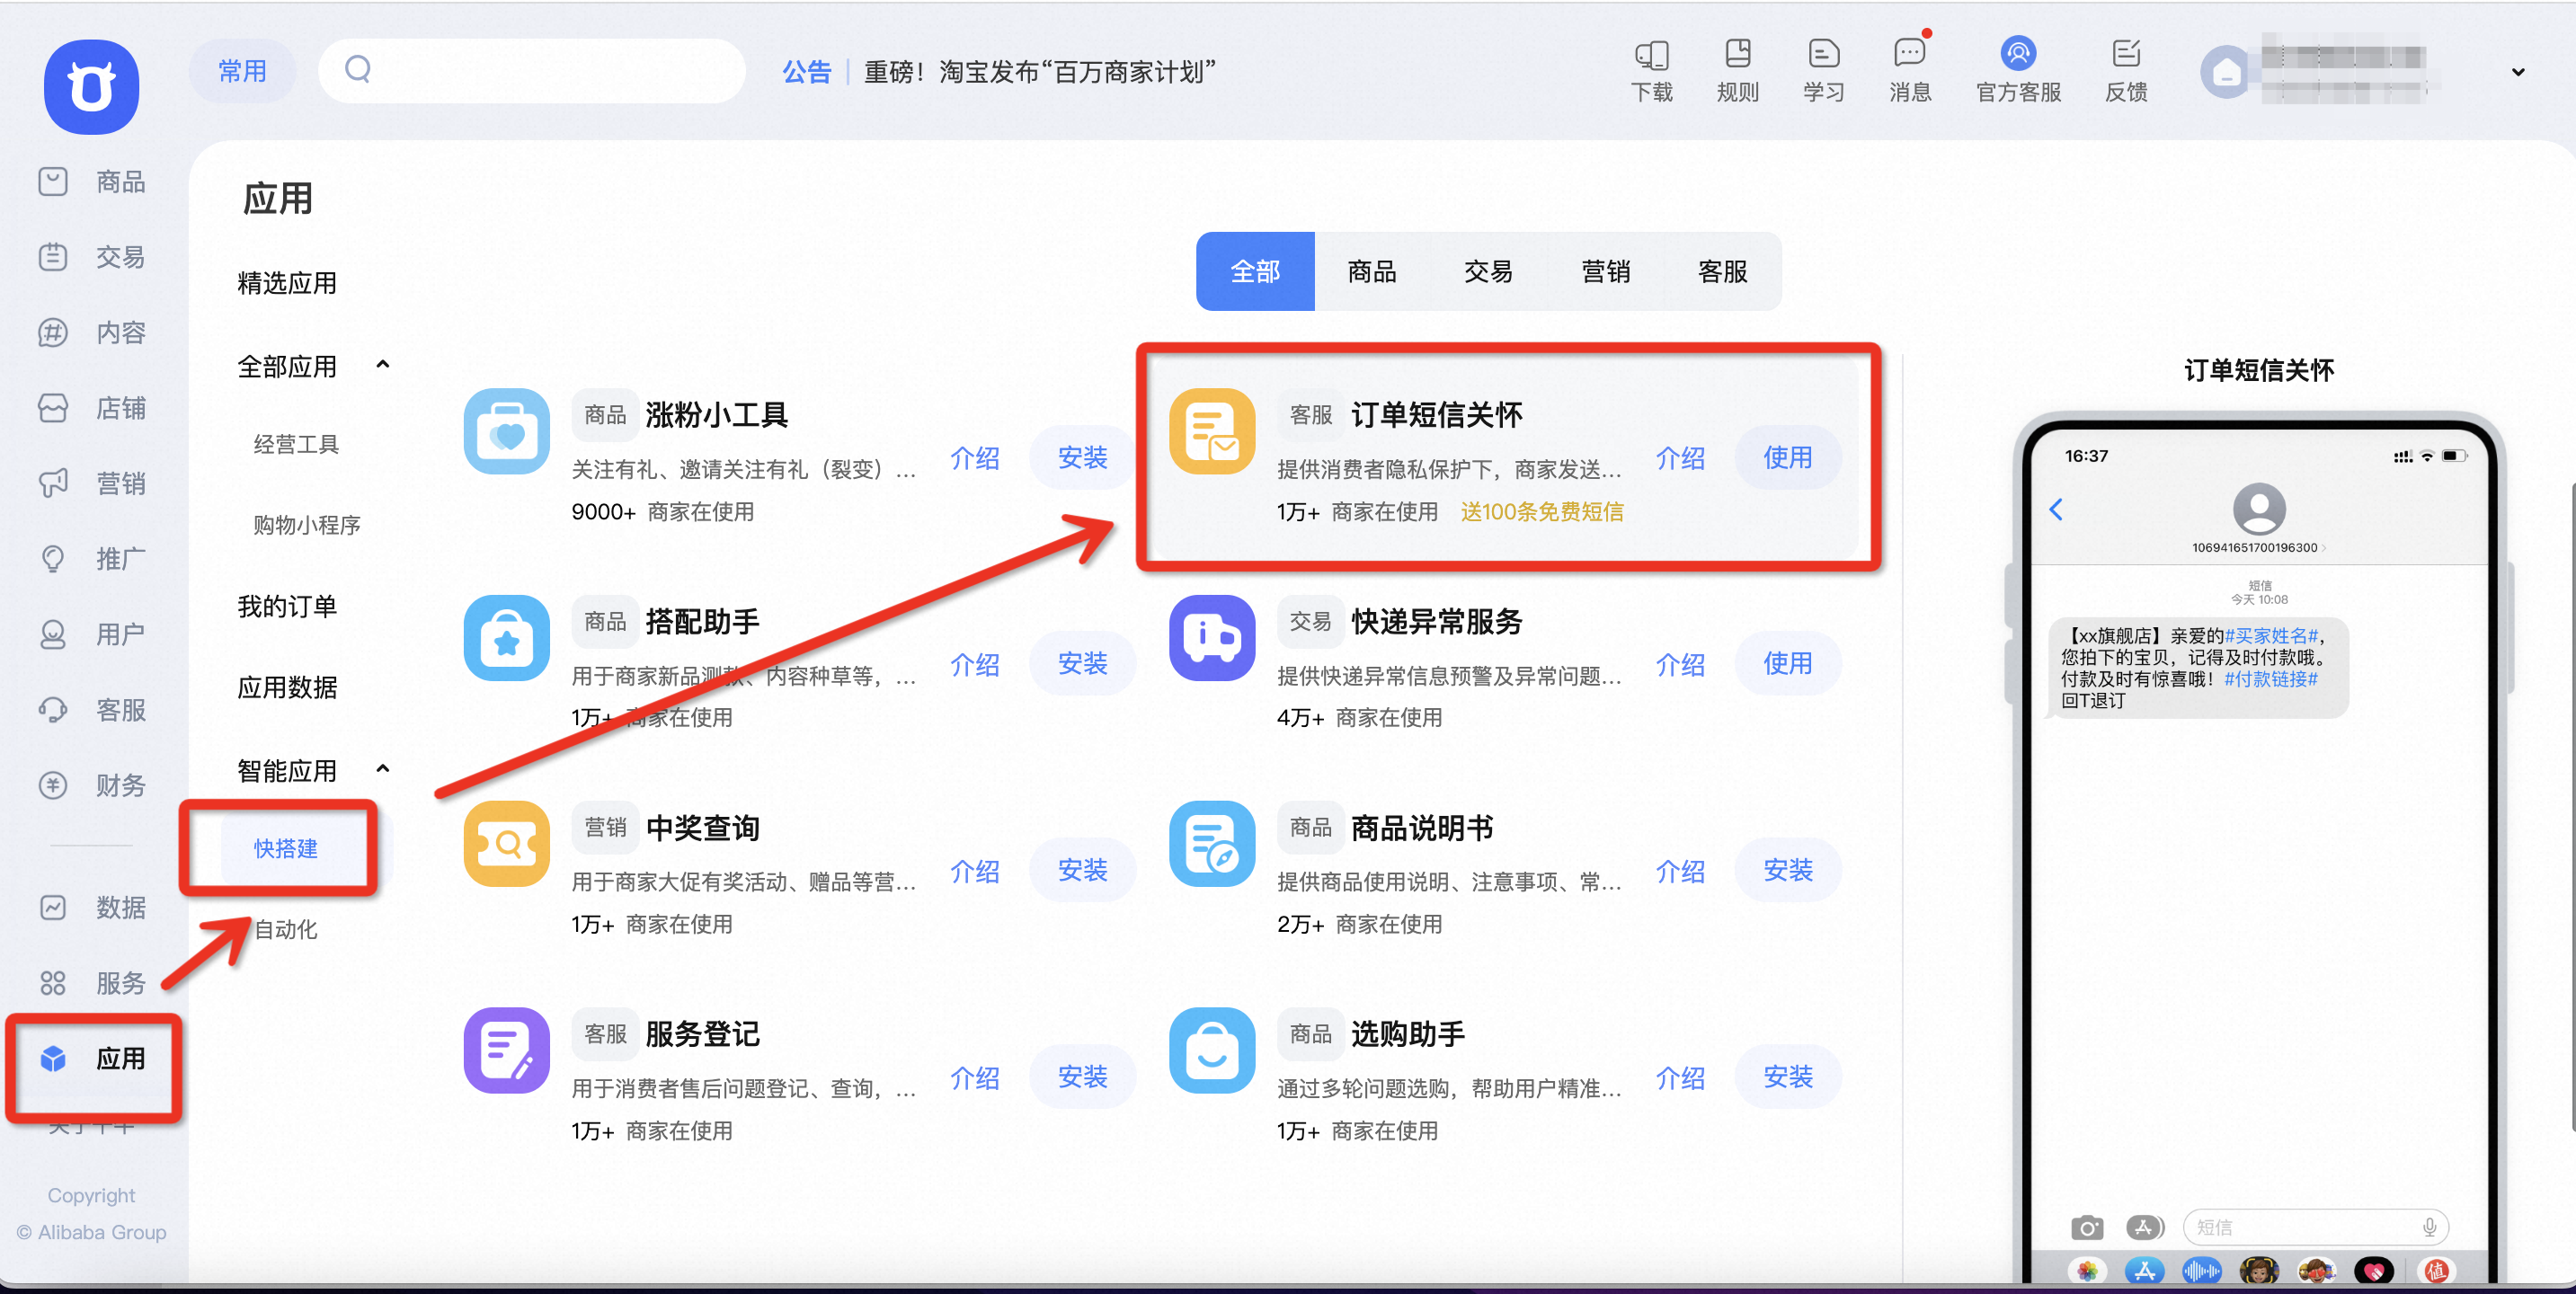This screenshot has height=1294, width=2576.
Task: Open the 用户 sidebar section
Action: (x=92, y=634)
